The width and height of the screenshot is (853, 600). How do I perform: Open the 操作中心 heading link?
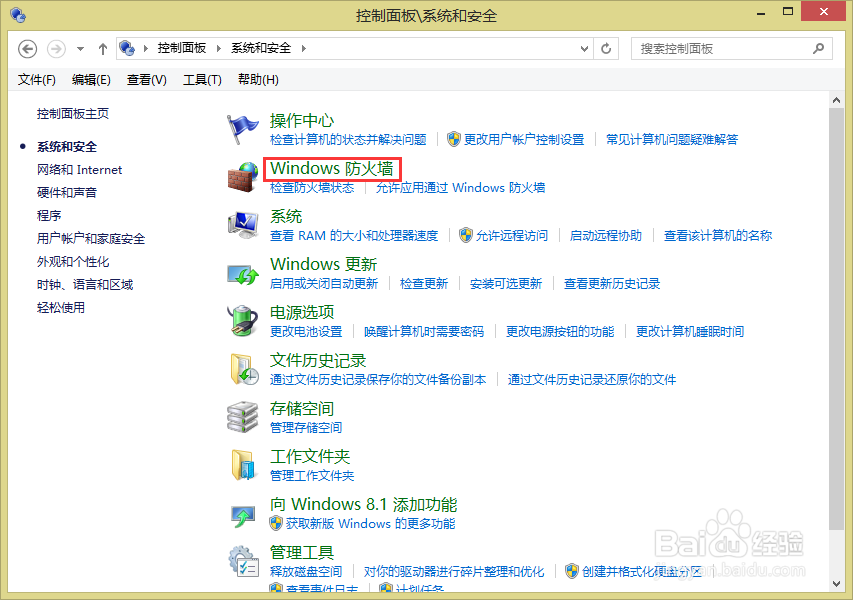pos(302,120)
